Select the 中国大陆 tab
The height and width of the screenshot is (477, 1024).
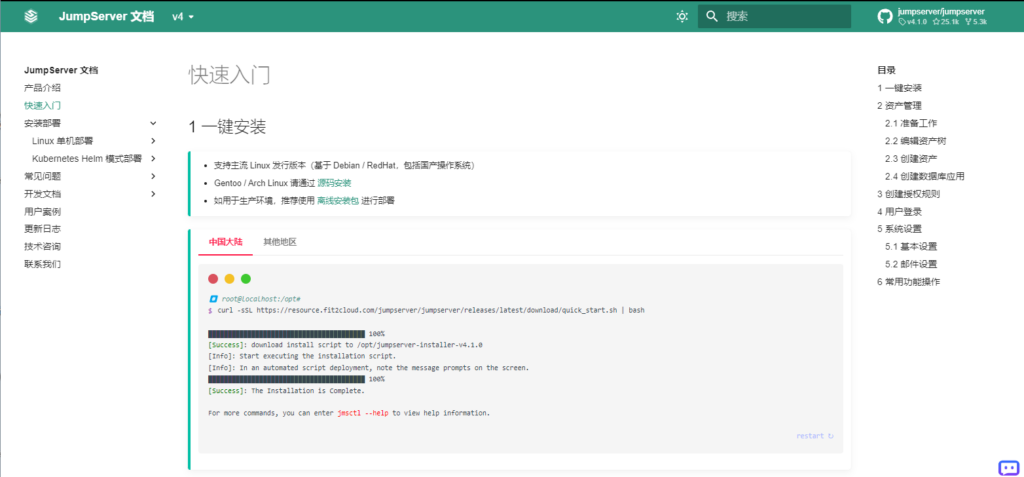coord(225,242)
